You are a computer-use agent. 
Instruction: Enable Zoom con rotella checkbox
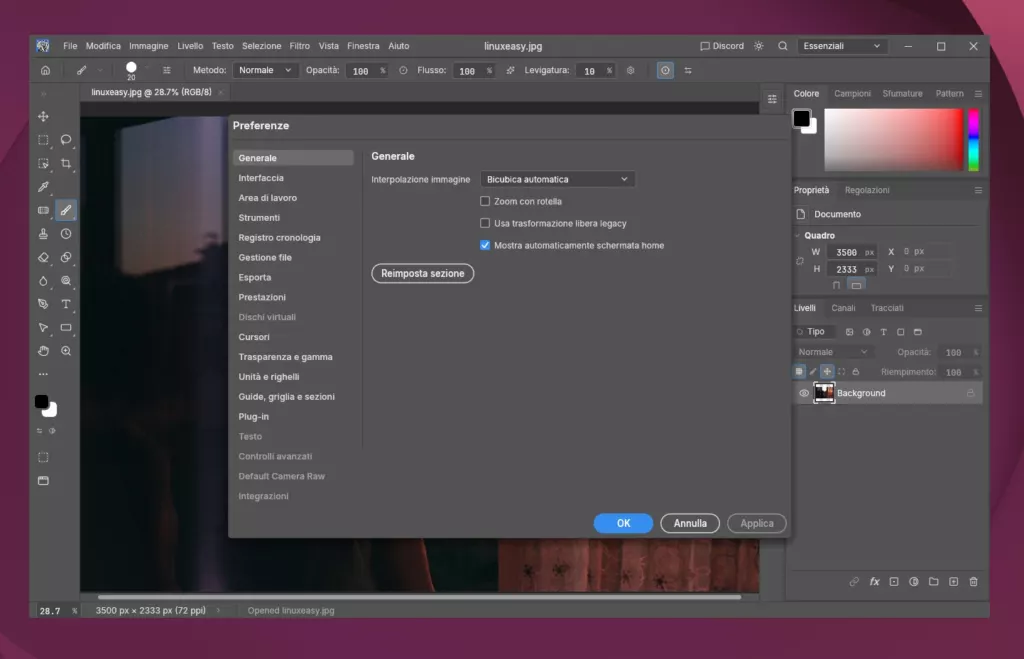click(x=485, y=201)
